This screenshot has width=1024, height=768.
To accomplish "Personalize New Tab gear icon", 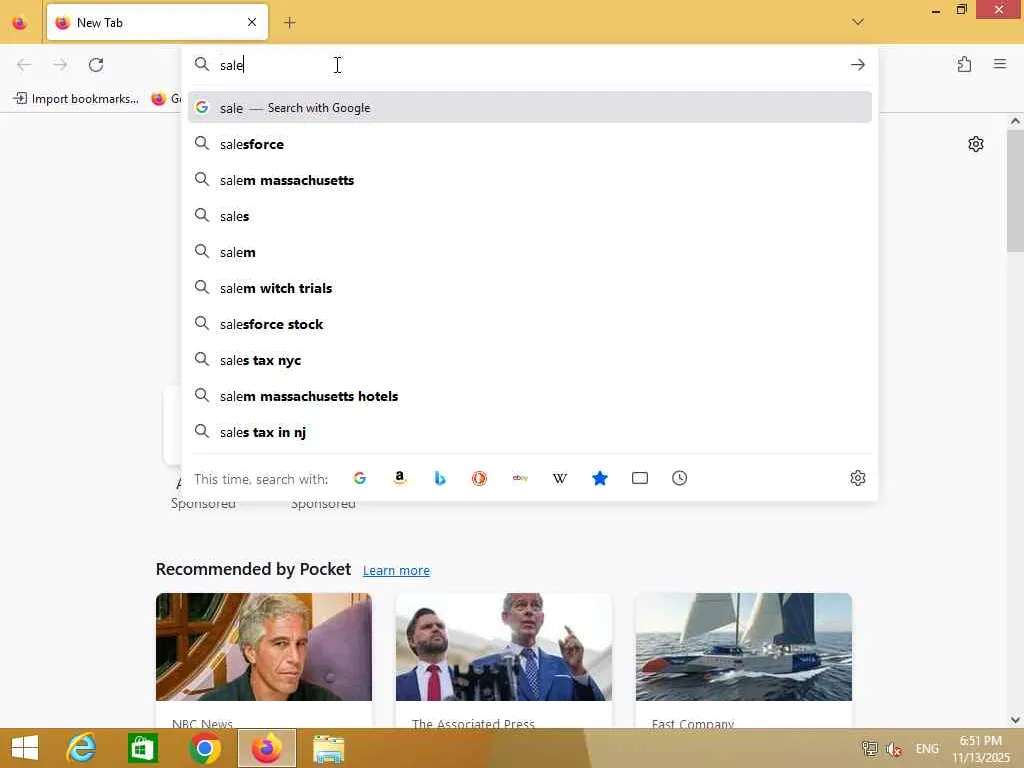I will pyautogui.click(x=975, y=144).
